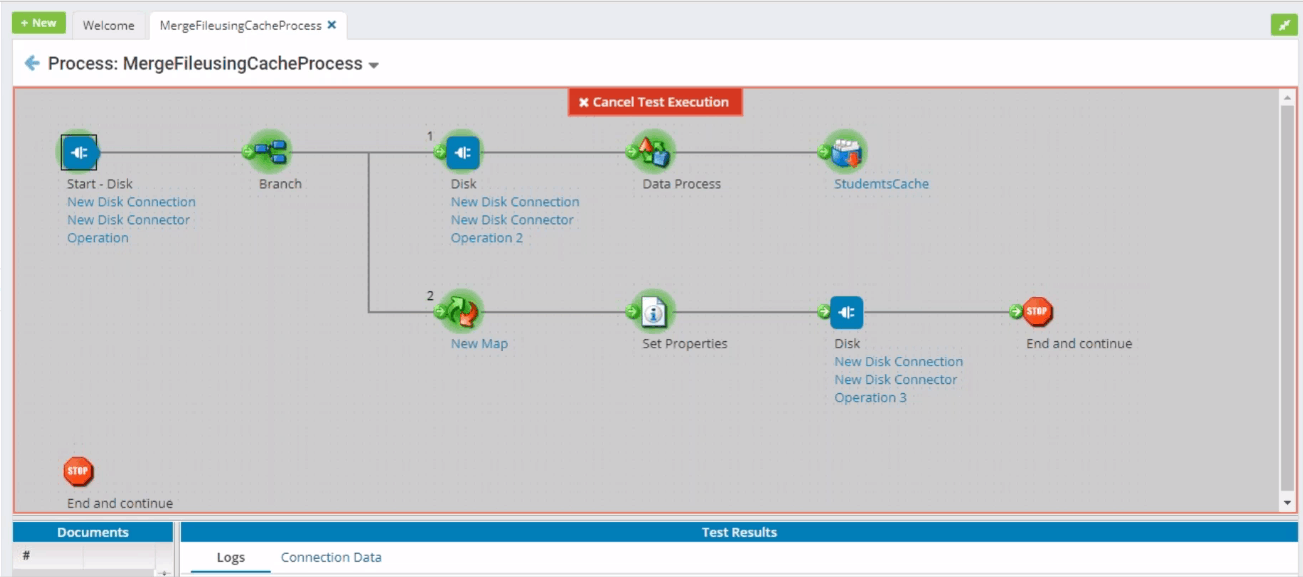Open the Logs tab
1303x577 pixels.
point(231,558)
